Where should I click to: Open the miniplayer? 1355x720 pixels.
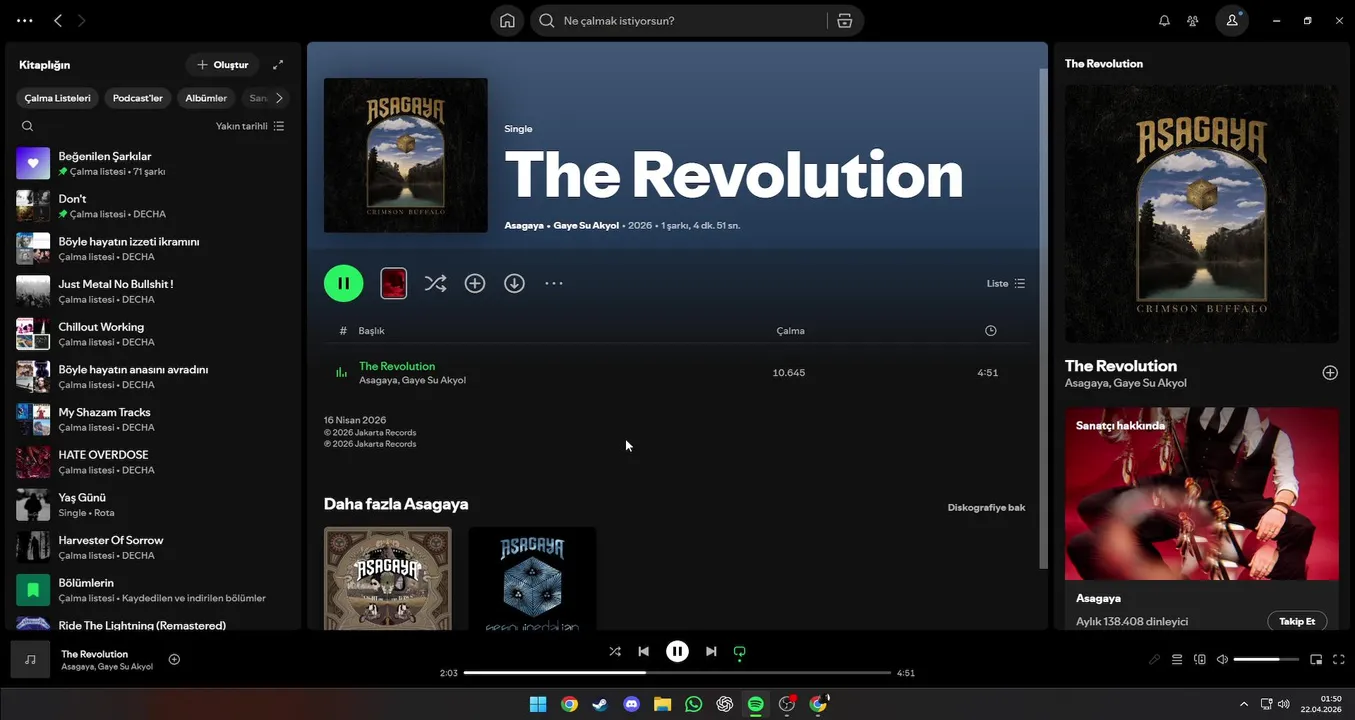pos(1316,659)
